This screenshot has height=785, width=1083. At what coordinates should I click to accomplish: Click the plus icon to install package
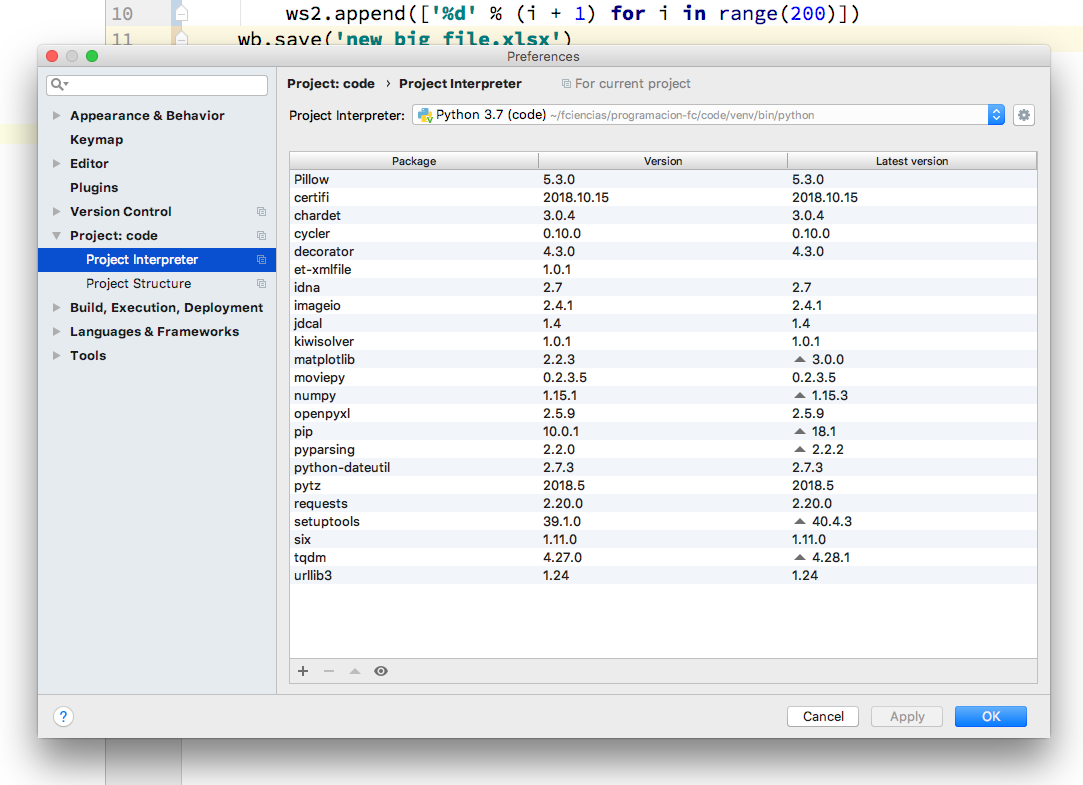coord(303,671)
